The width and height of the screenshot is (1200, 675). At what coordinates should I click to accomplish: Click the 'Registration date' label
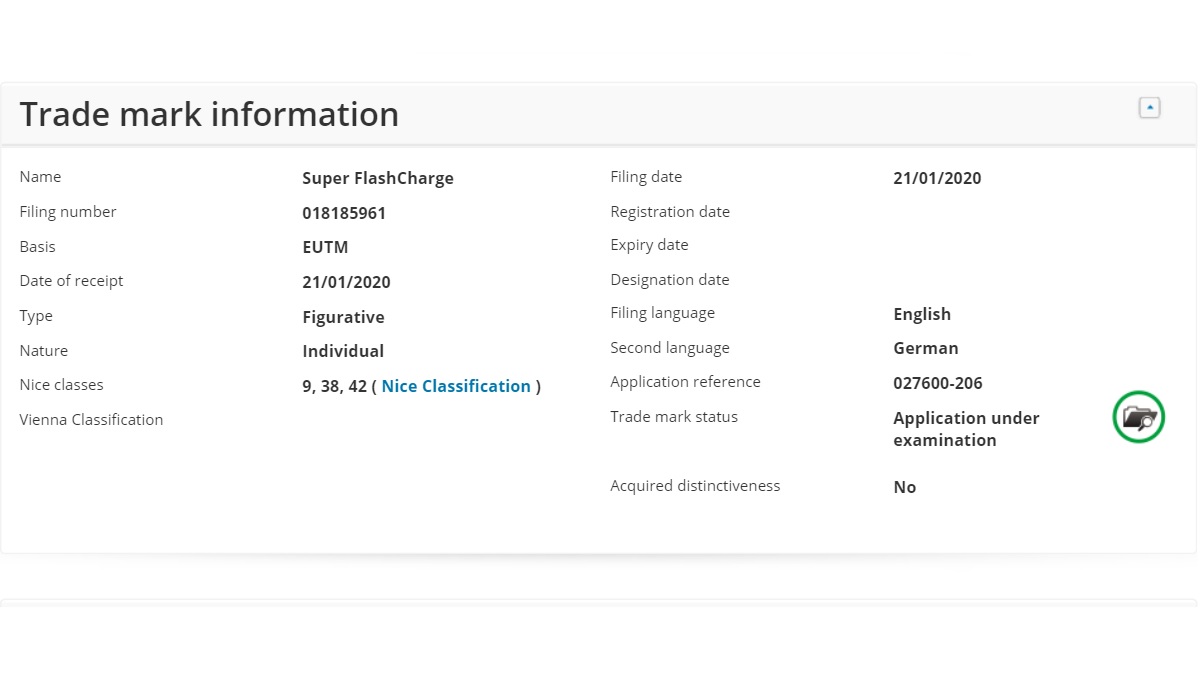(x=670, y=212)
